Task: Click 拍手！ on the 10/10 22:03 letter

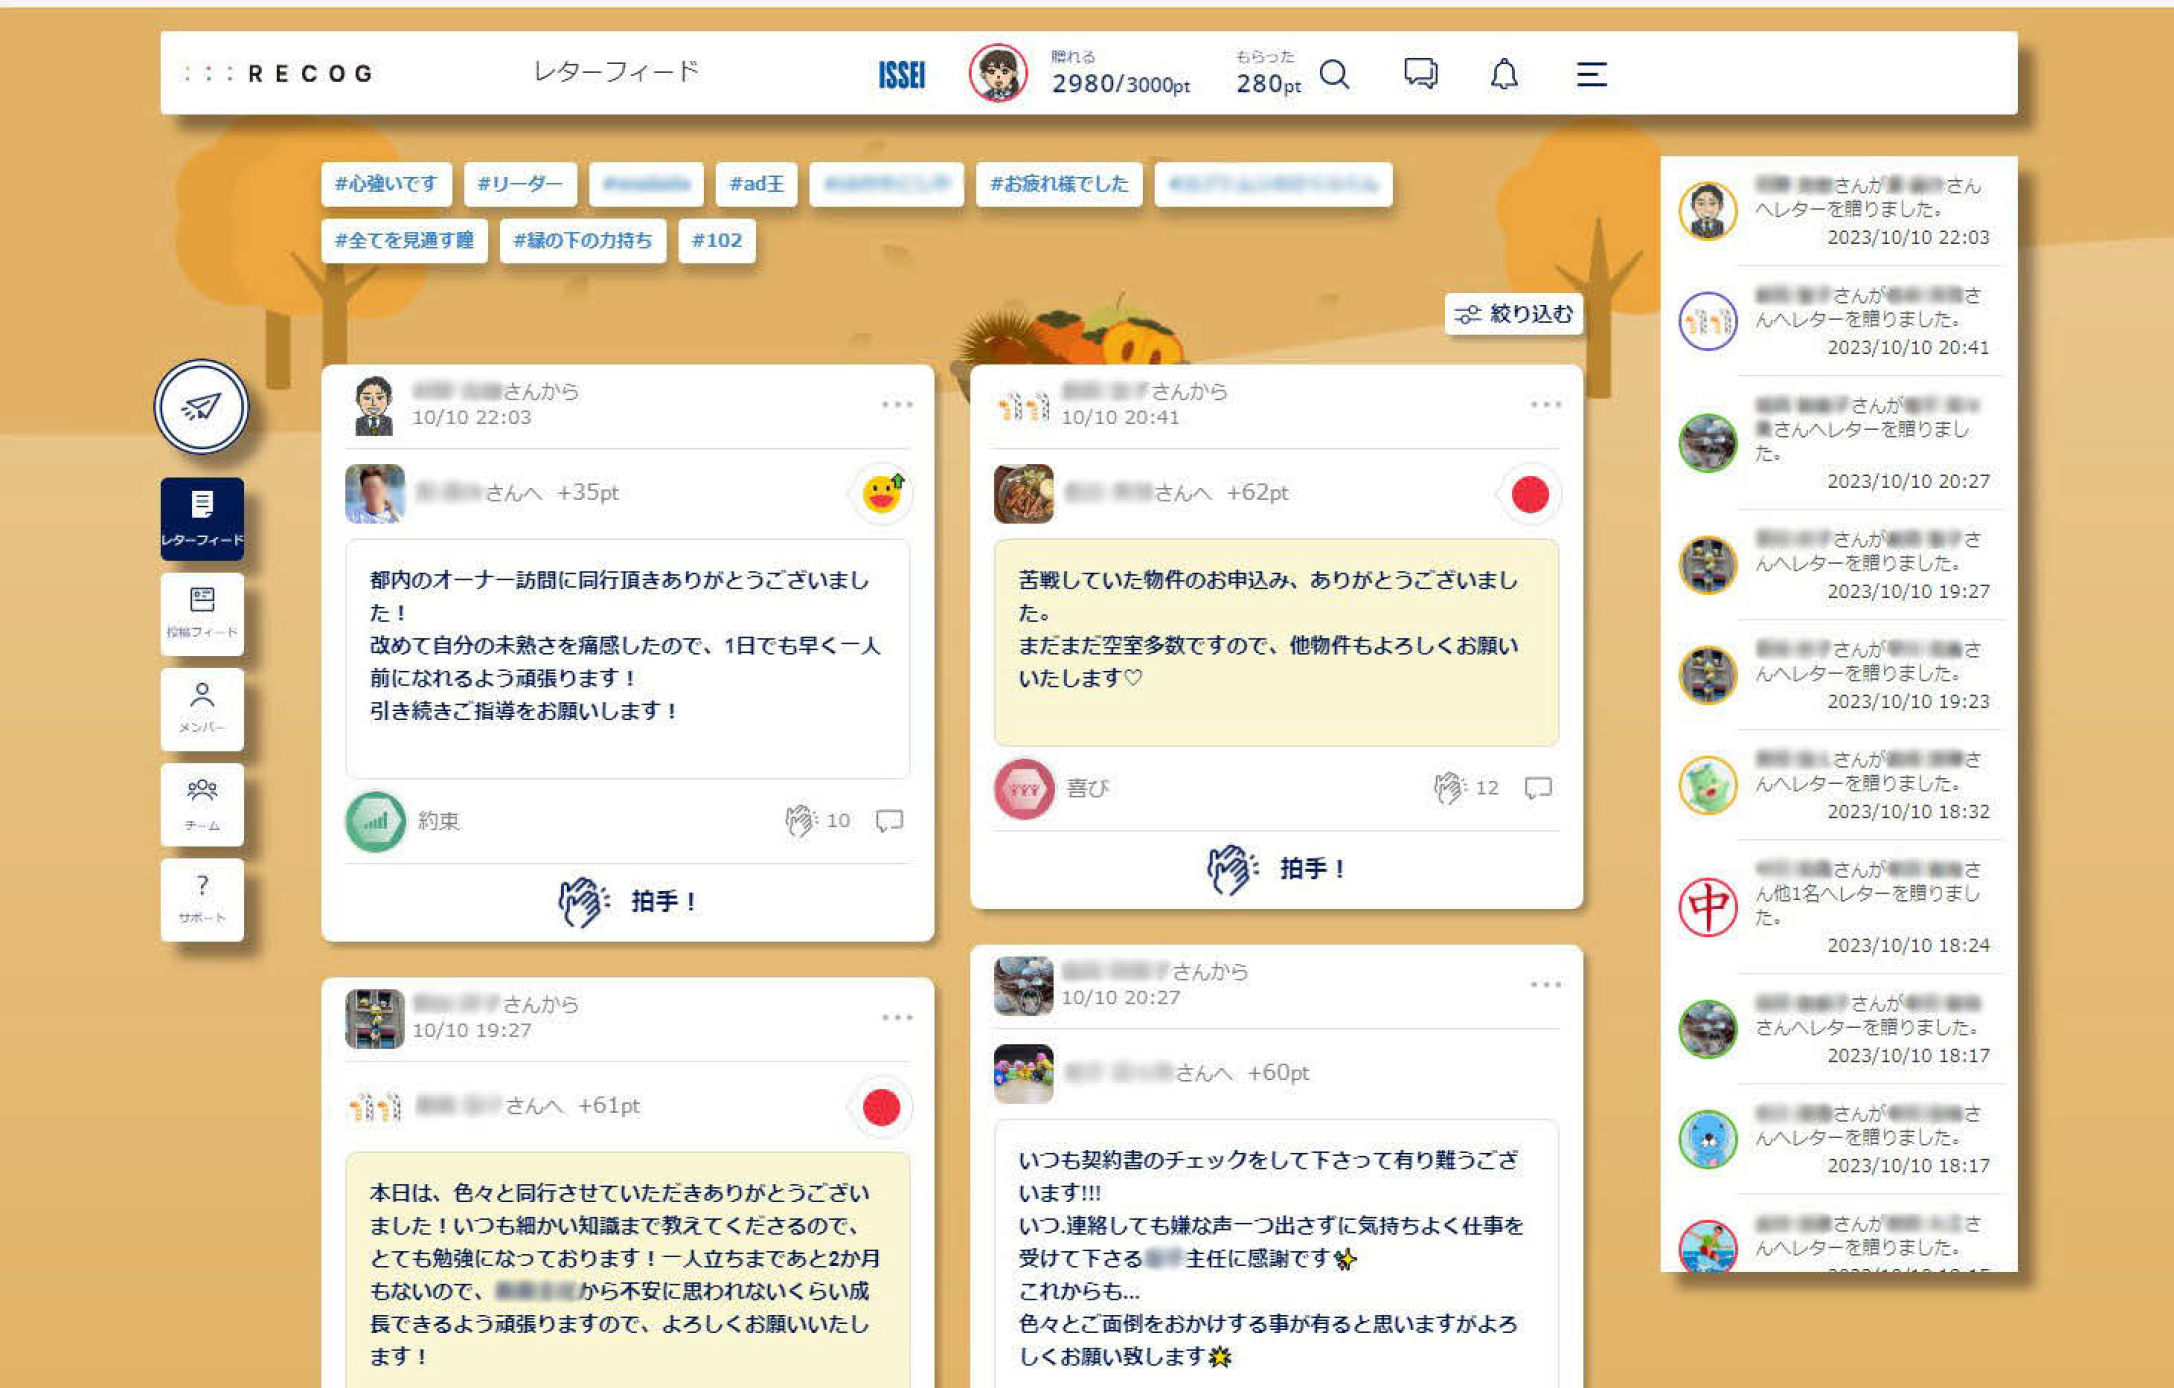Action: coord(628,901)
